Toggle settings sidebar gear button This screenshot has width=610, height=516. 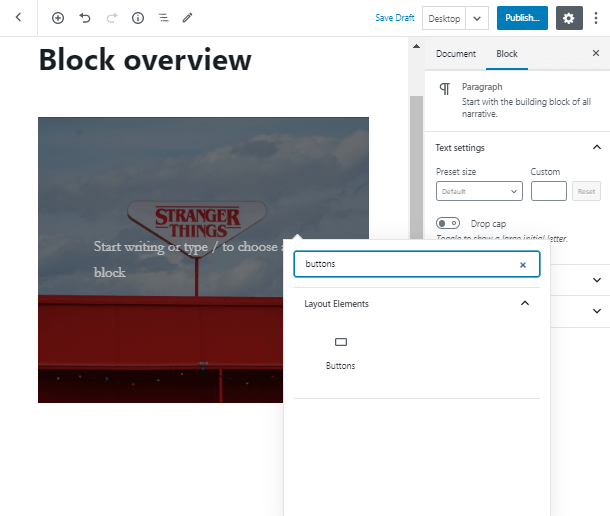pyautogui.click(x=569, y=18)
